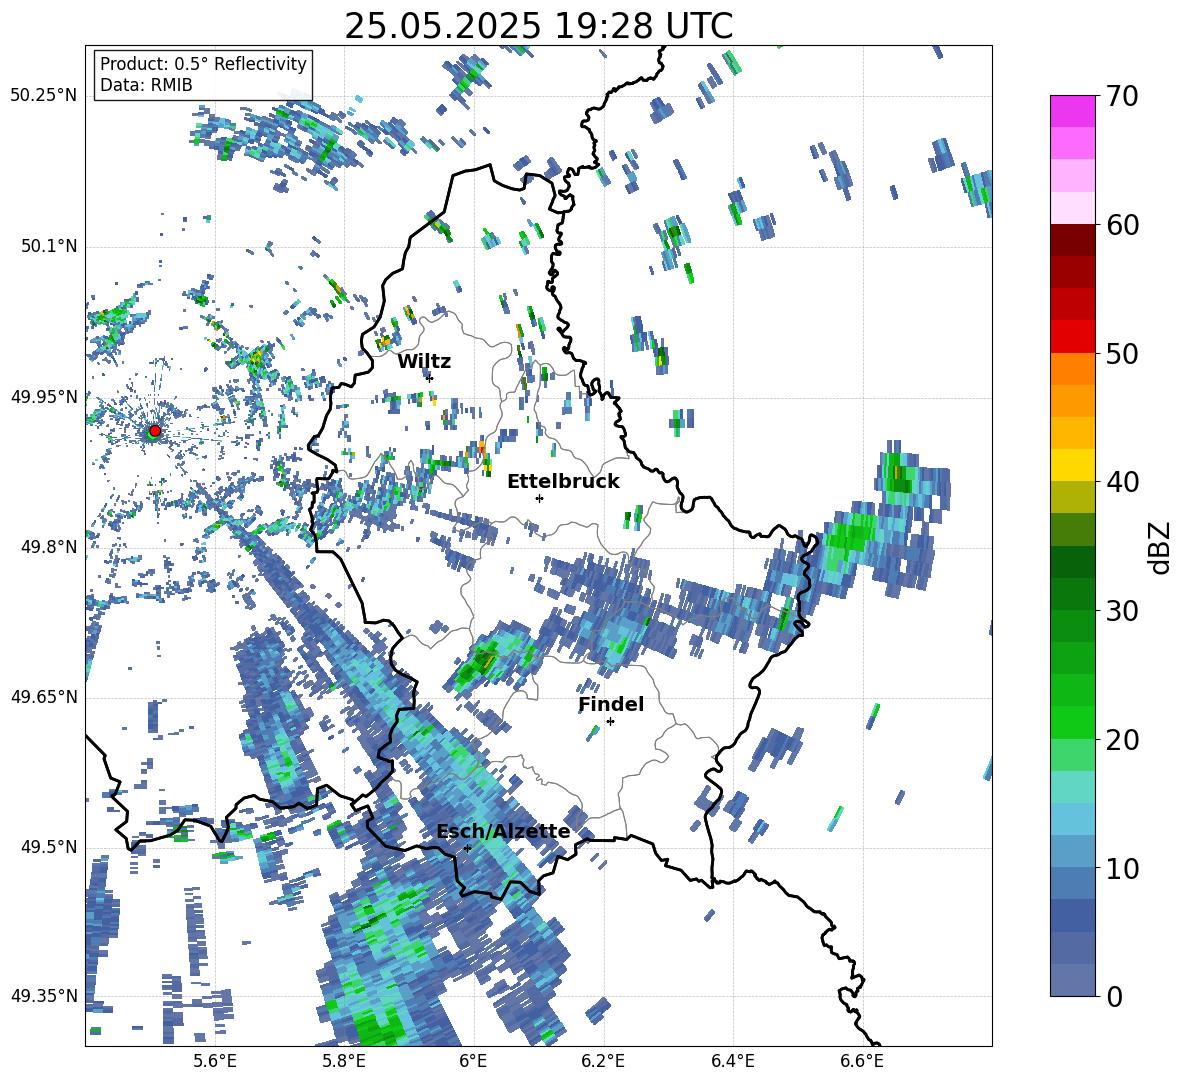Click the cross marker below Ettelbruck

coord(539,498)
